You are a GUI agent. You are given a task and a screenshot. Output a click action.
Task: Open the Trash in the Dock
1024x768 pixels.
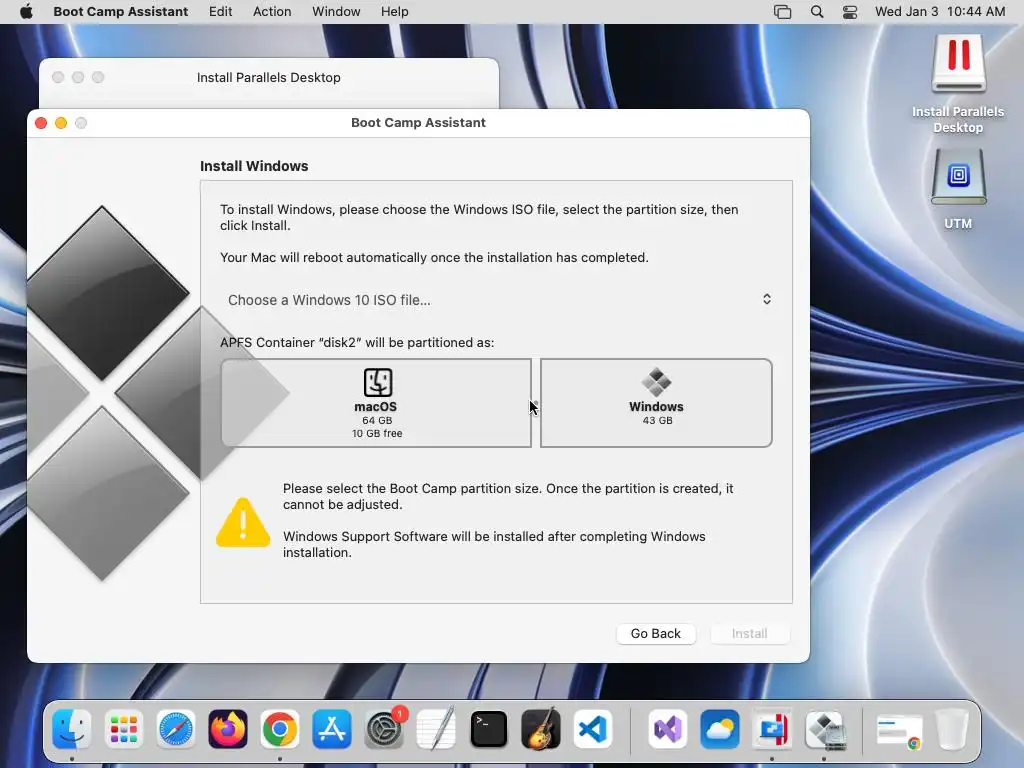pos(952,729)
